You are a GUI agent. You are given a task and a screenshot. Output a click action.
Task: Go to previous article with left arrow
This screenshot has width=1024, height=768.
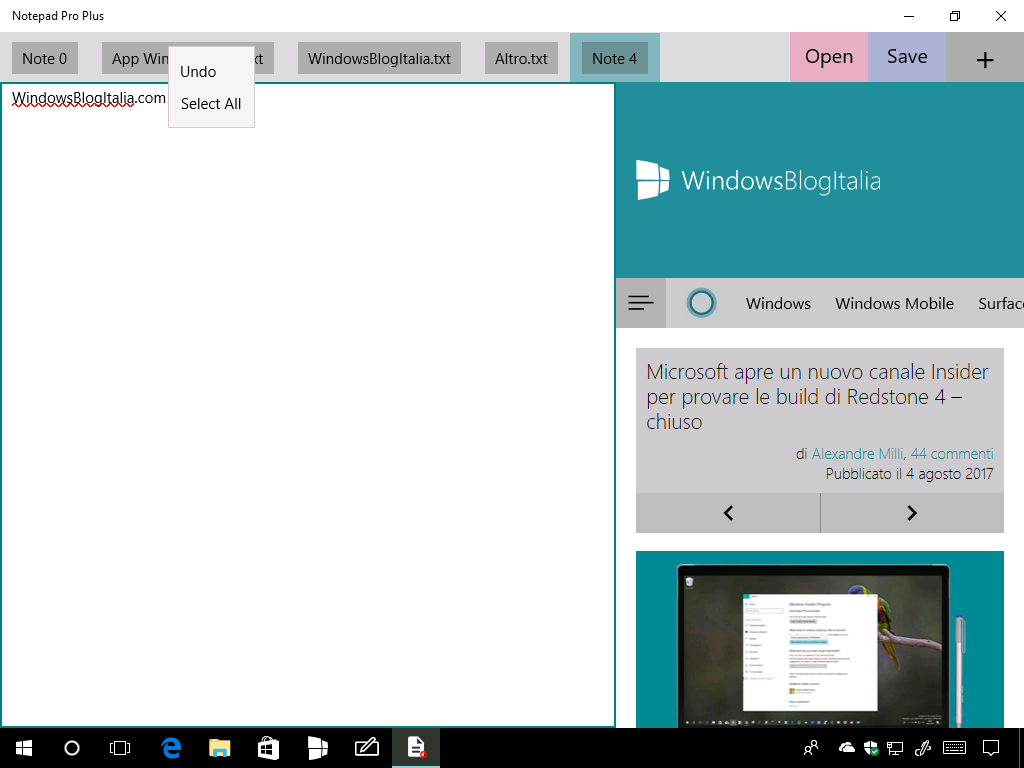point(728,513)
